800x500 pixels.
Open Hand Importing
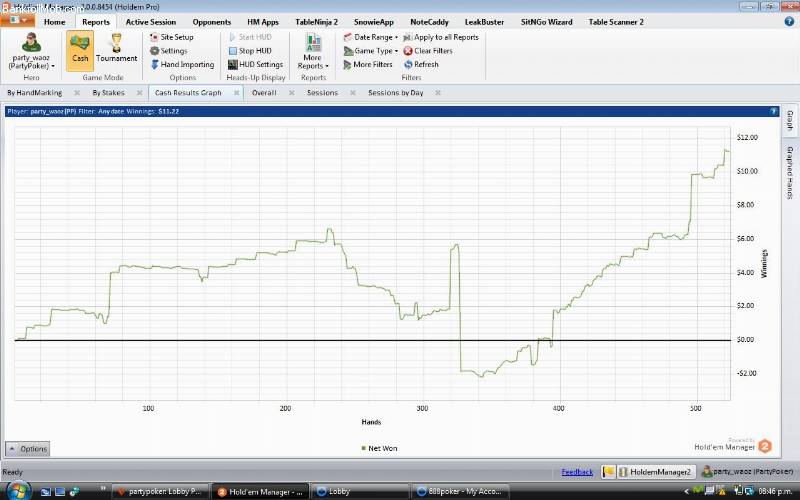(182, 65)
